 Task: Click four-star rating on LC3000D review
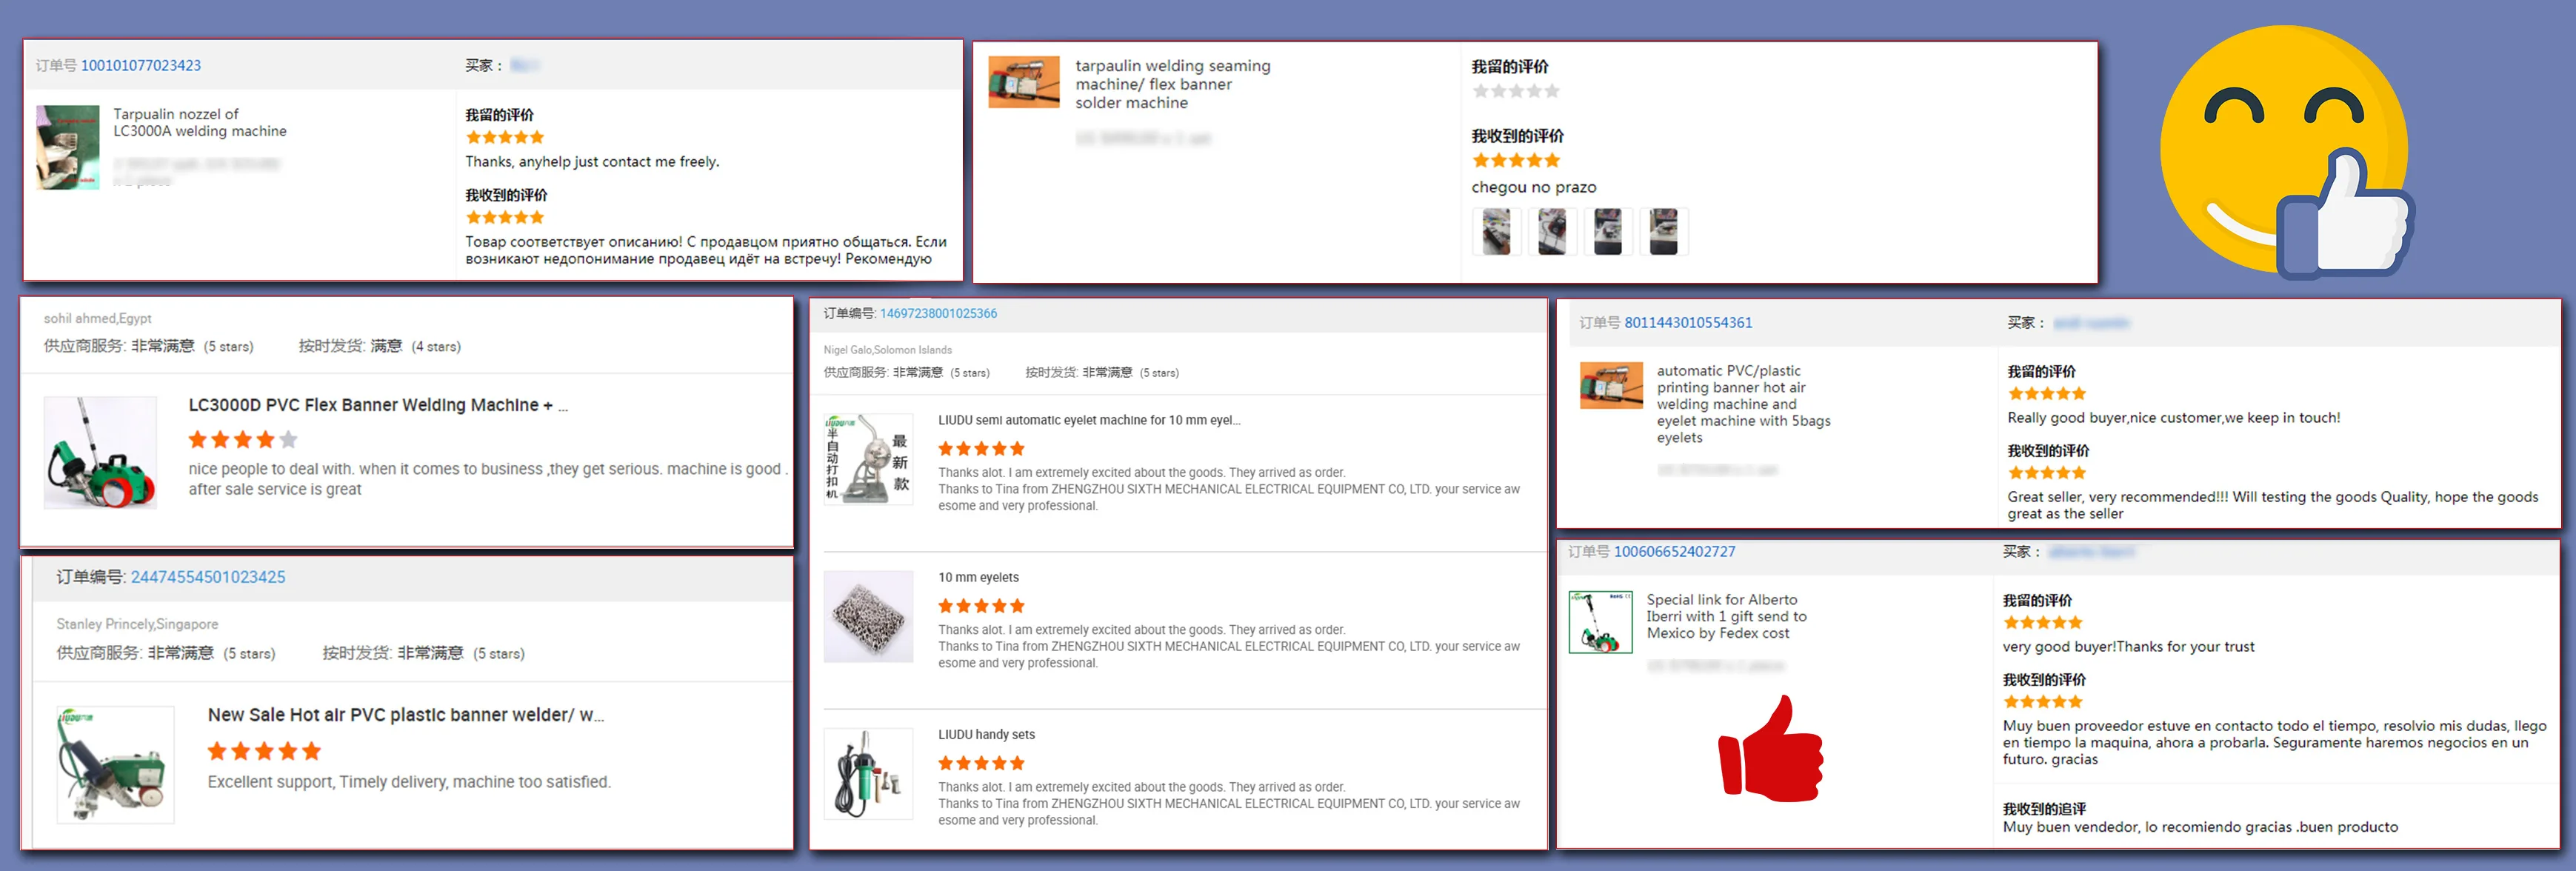[x=243, y=439]
